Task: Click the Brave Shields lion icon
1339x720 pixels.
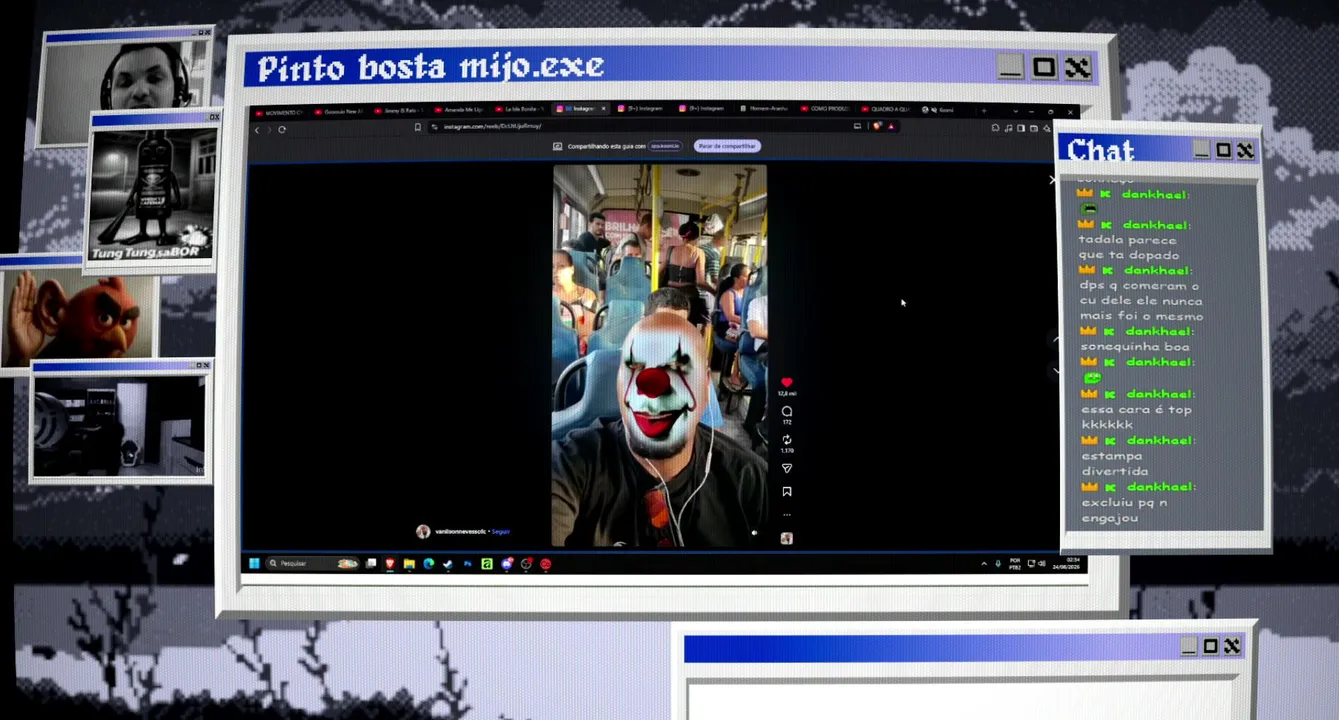Action: [877, 126]
